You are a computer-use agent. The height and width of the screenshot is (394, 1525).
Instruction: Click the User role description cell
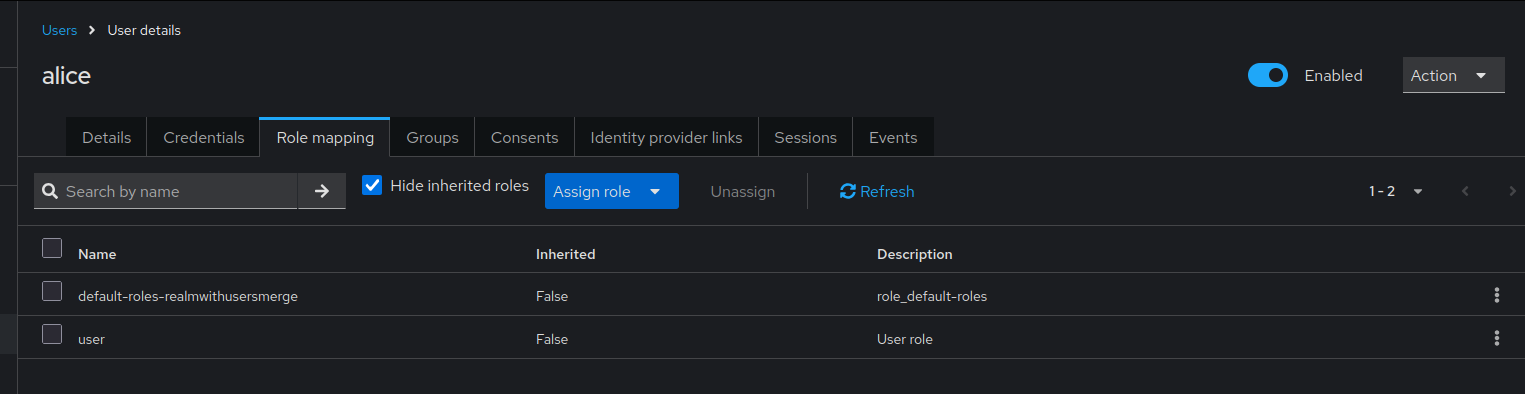click(x=905, y=339)
